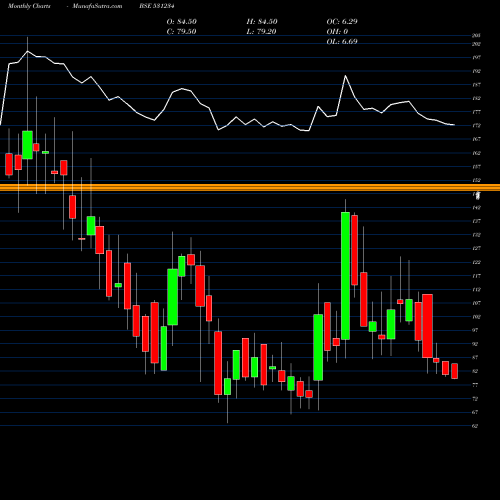
Task: Click the 102 price axis label
Action: coord(476,317)
